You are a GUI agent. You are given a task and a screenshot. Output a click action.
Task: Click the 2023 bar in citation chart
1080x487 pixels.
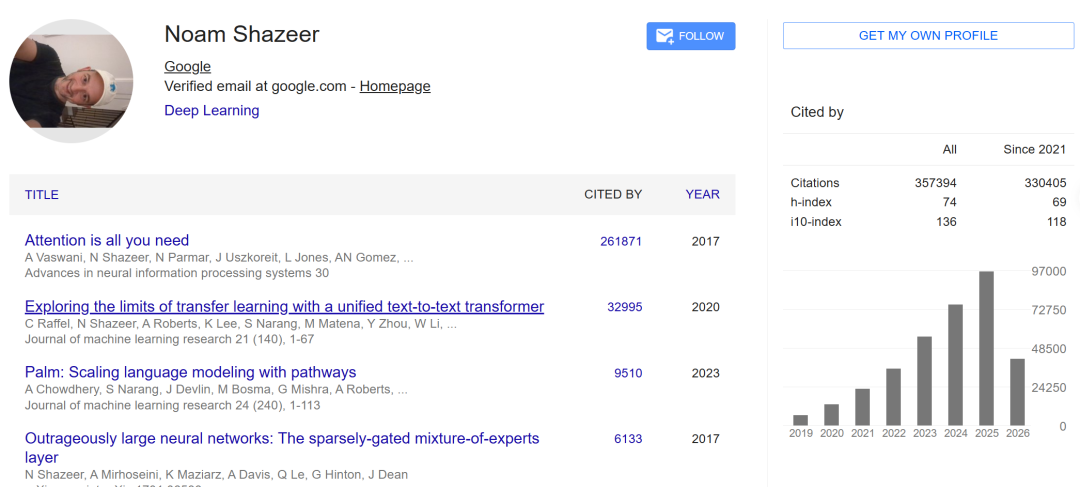point(924,381)
